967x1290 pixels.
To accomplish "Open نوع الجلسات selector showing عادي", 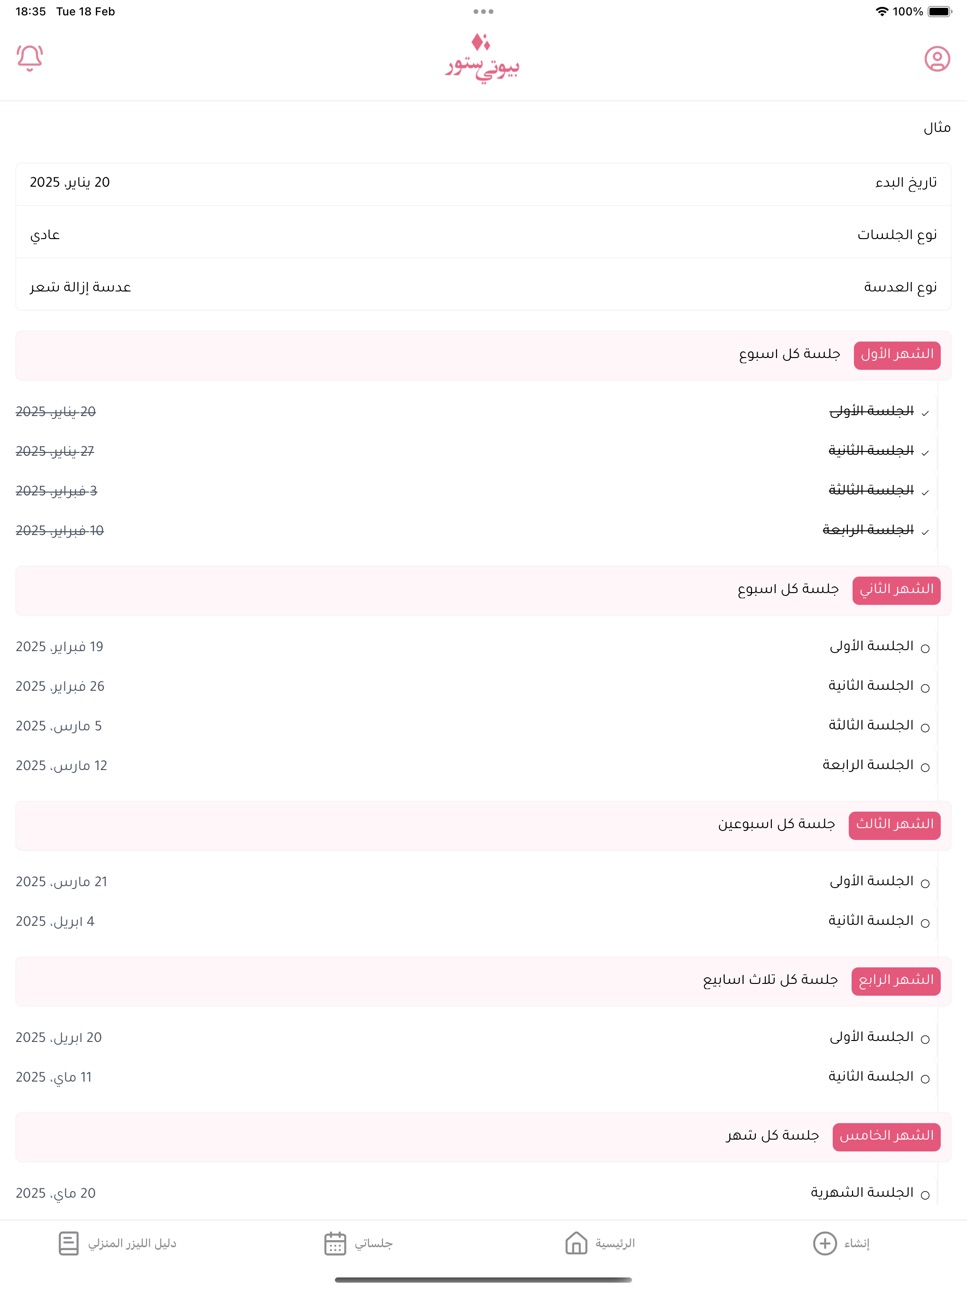I will tap(483, 235).
